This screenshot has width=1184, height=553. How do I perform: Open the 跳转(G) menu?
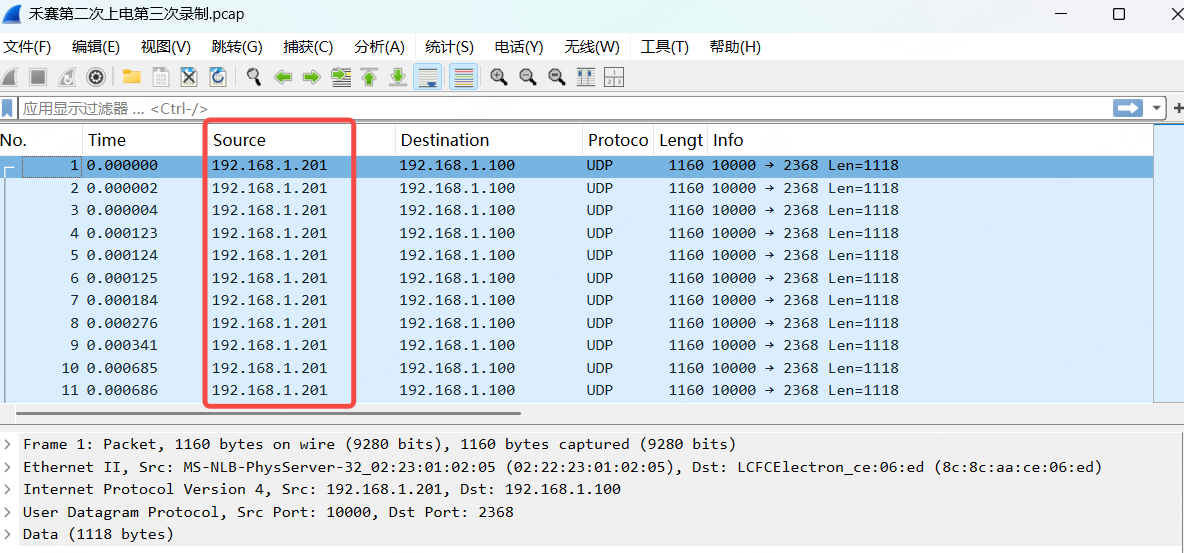[x=237, y=47]
